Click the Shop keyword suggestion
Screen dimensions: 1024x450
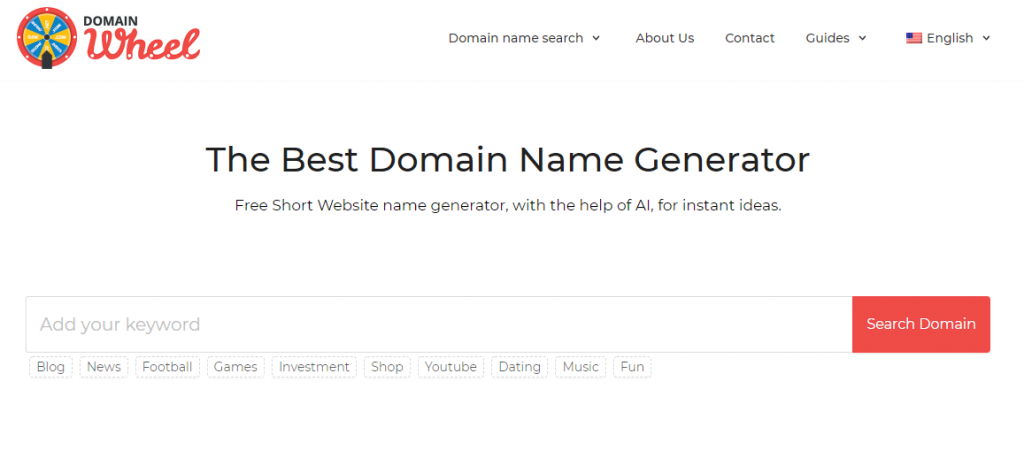387,367
